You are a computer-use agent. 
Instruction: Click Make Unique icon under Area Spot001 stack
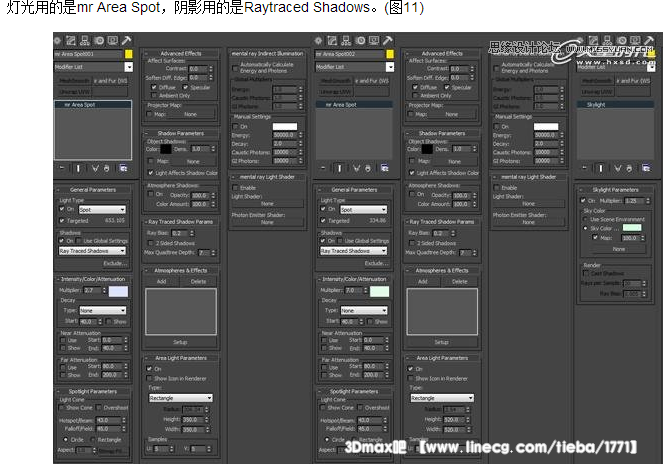pyautogui.click(x=95, y=168)
